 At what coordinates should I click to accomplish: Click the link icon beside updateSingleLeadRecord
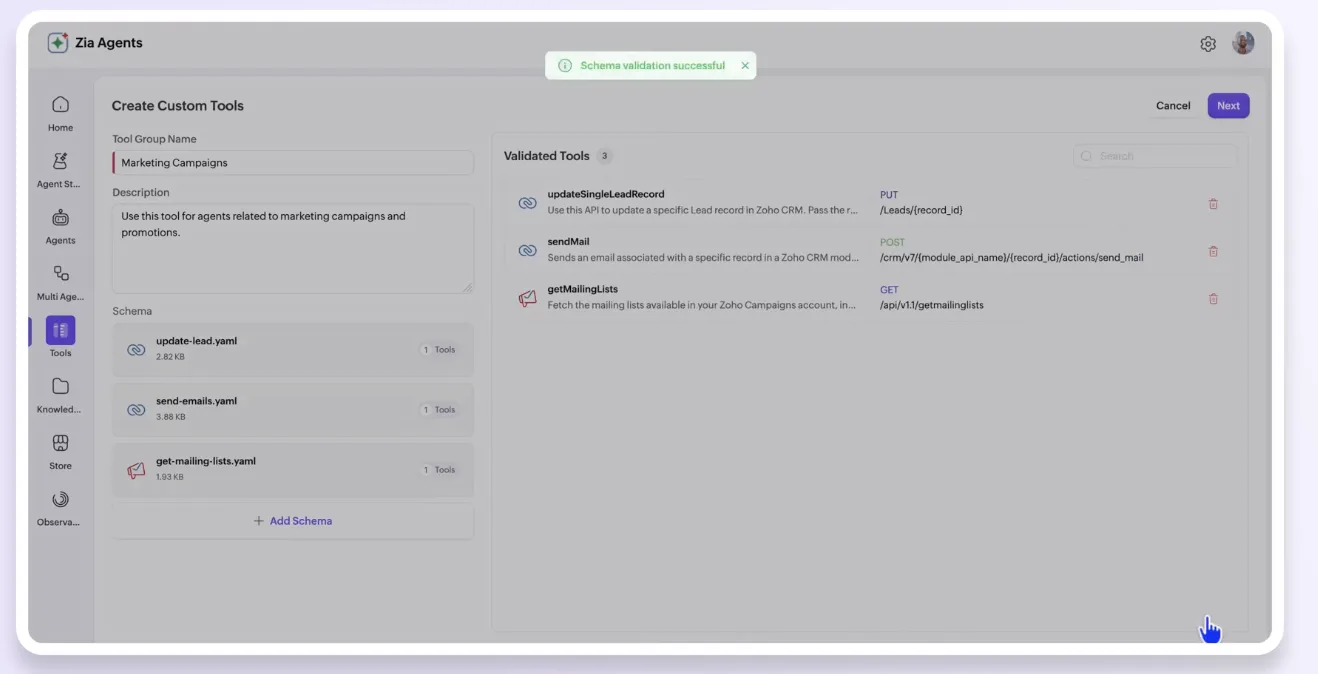coord(527,203)
